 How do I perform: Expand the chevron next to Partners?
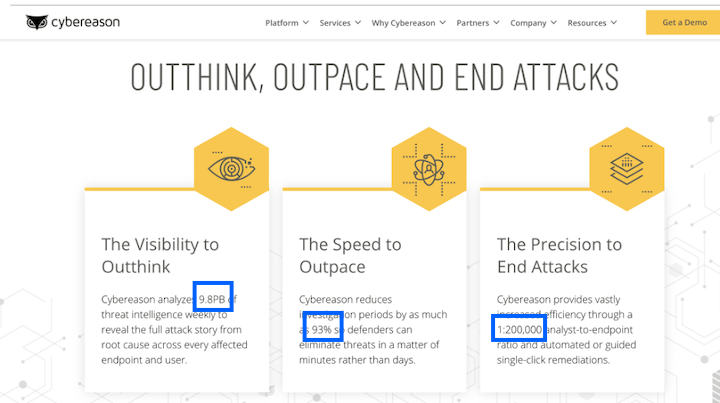coord(496,22)
